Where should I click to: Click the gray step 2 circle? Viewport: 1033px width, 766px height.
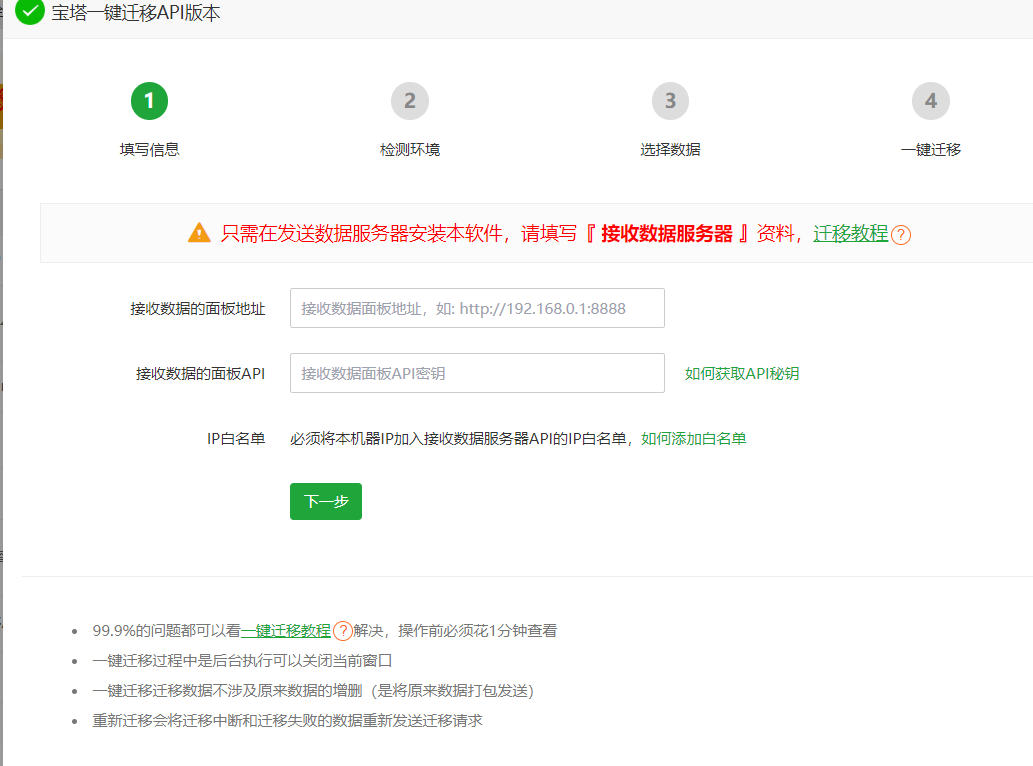(410, 101)
